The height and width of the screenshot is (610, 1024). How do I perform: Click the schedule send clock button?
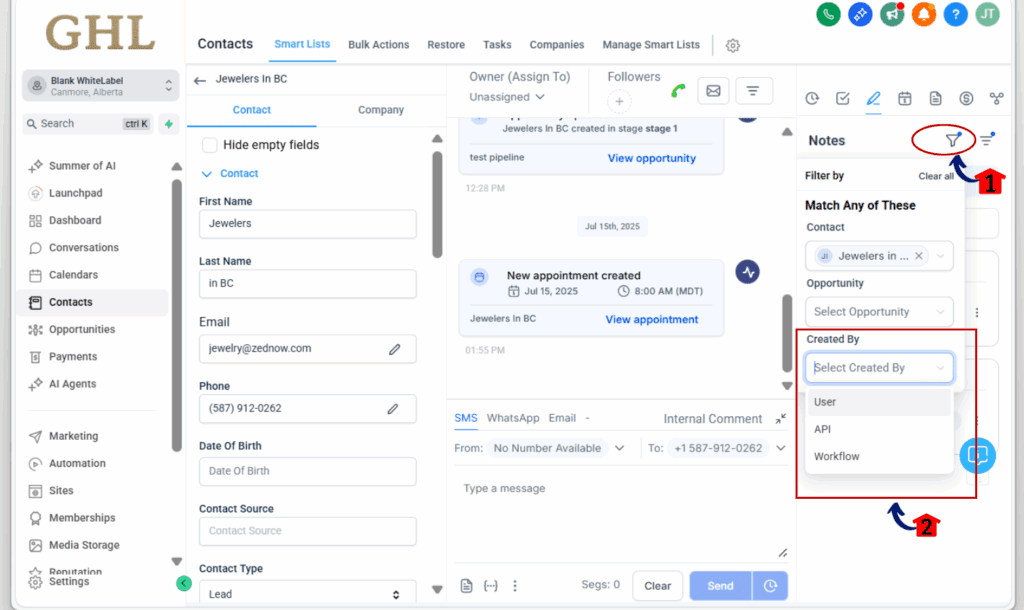coord(771,586)
